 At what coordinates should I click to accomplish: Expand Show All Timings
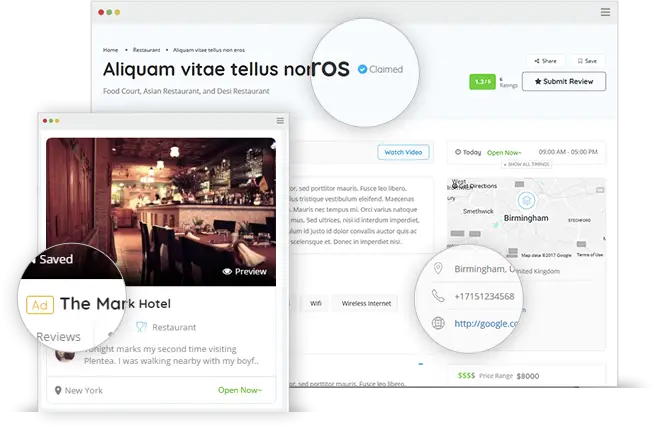[x=526, y=164]
